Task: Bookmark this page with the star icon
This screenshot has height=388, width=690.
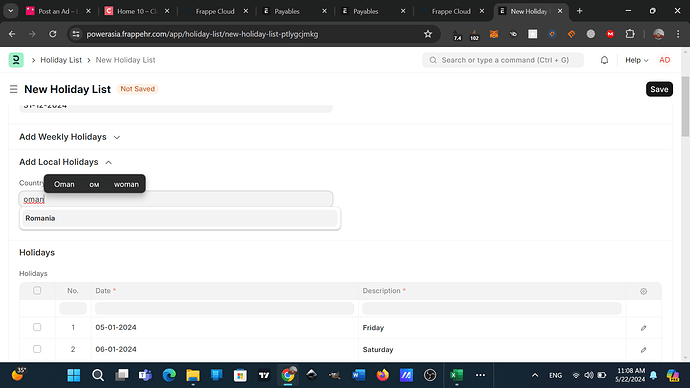Action: tap(428, 34)
